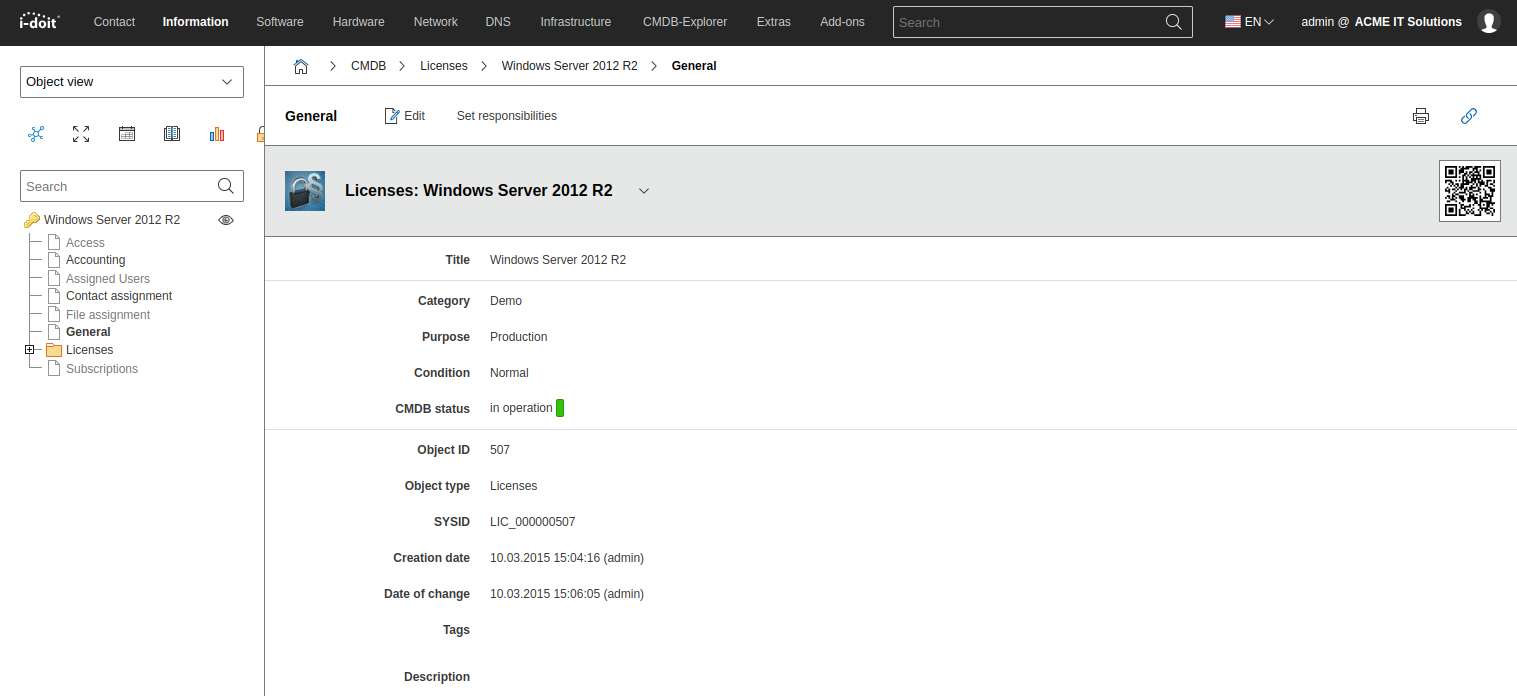Click the admin @ ACME IT Solutions label
Image resolution: width=1517 pixels, height=696 pixels.
pos(1381,21)
